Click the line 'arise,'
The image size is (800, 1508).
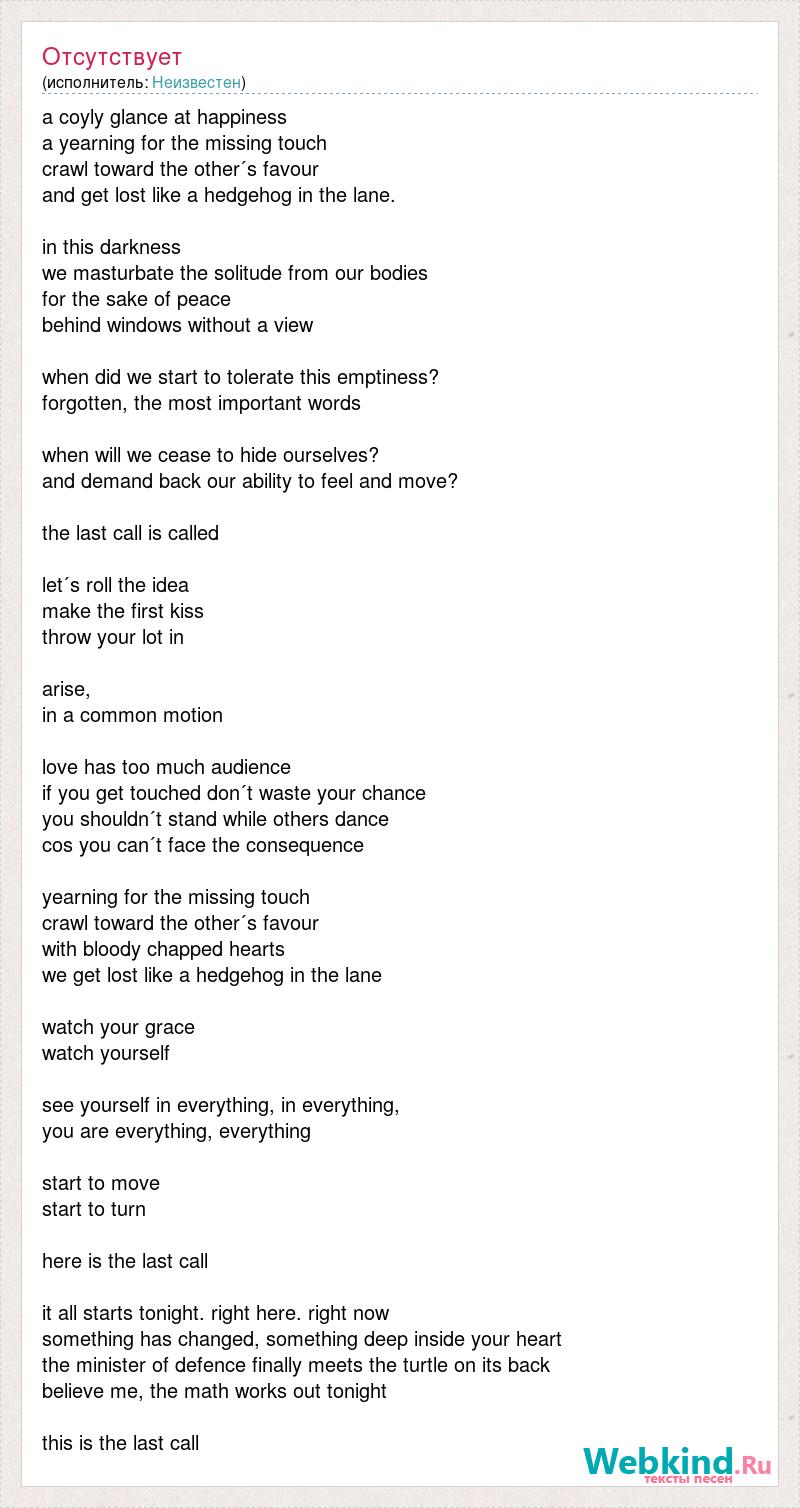click(x=66, y=689)
